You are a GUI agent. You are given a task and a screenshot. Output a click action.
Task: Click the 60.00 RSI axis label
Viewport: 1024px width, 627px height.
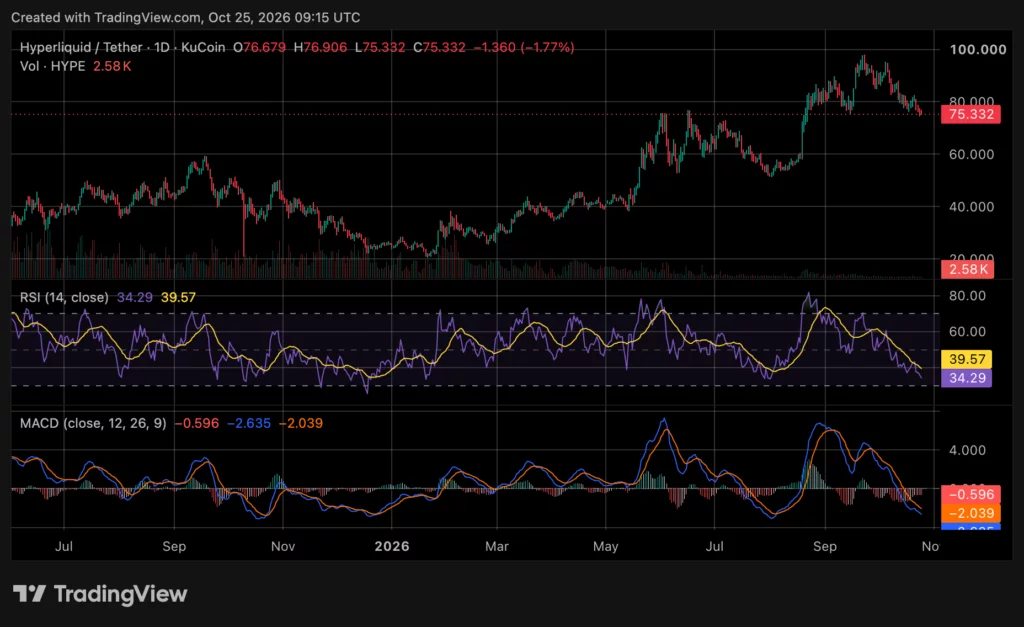[967, 332]
